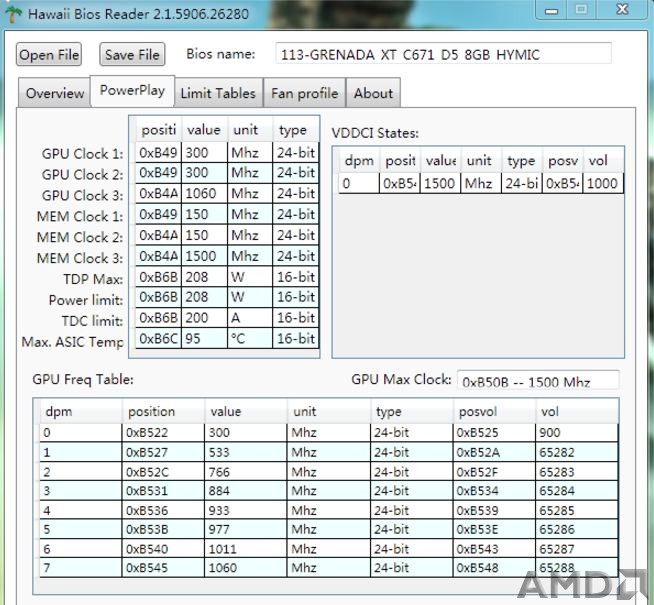The height and width of the screenshot is (605, 654).
Task: Focus the Bios name input field
Action: 443,54
